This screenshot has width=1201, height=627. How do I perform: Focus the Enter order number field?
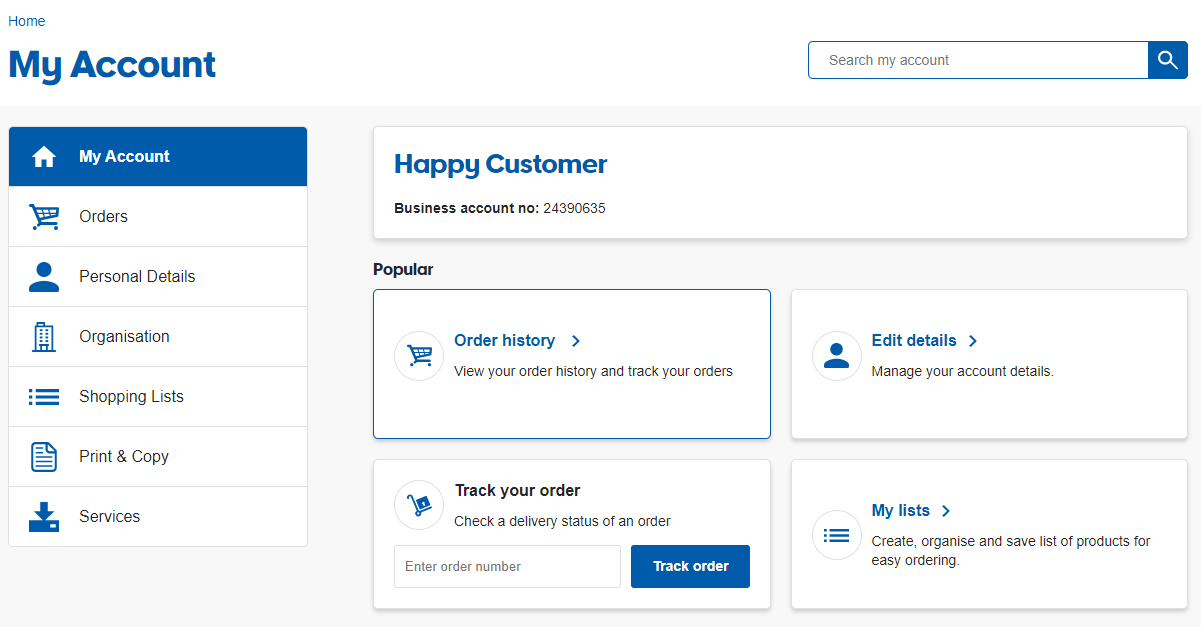507,566
